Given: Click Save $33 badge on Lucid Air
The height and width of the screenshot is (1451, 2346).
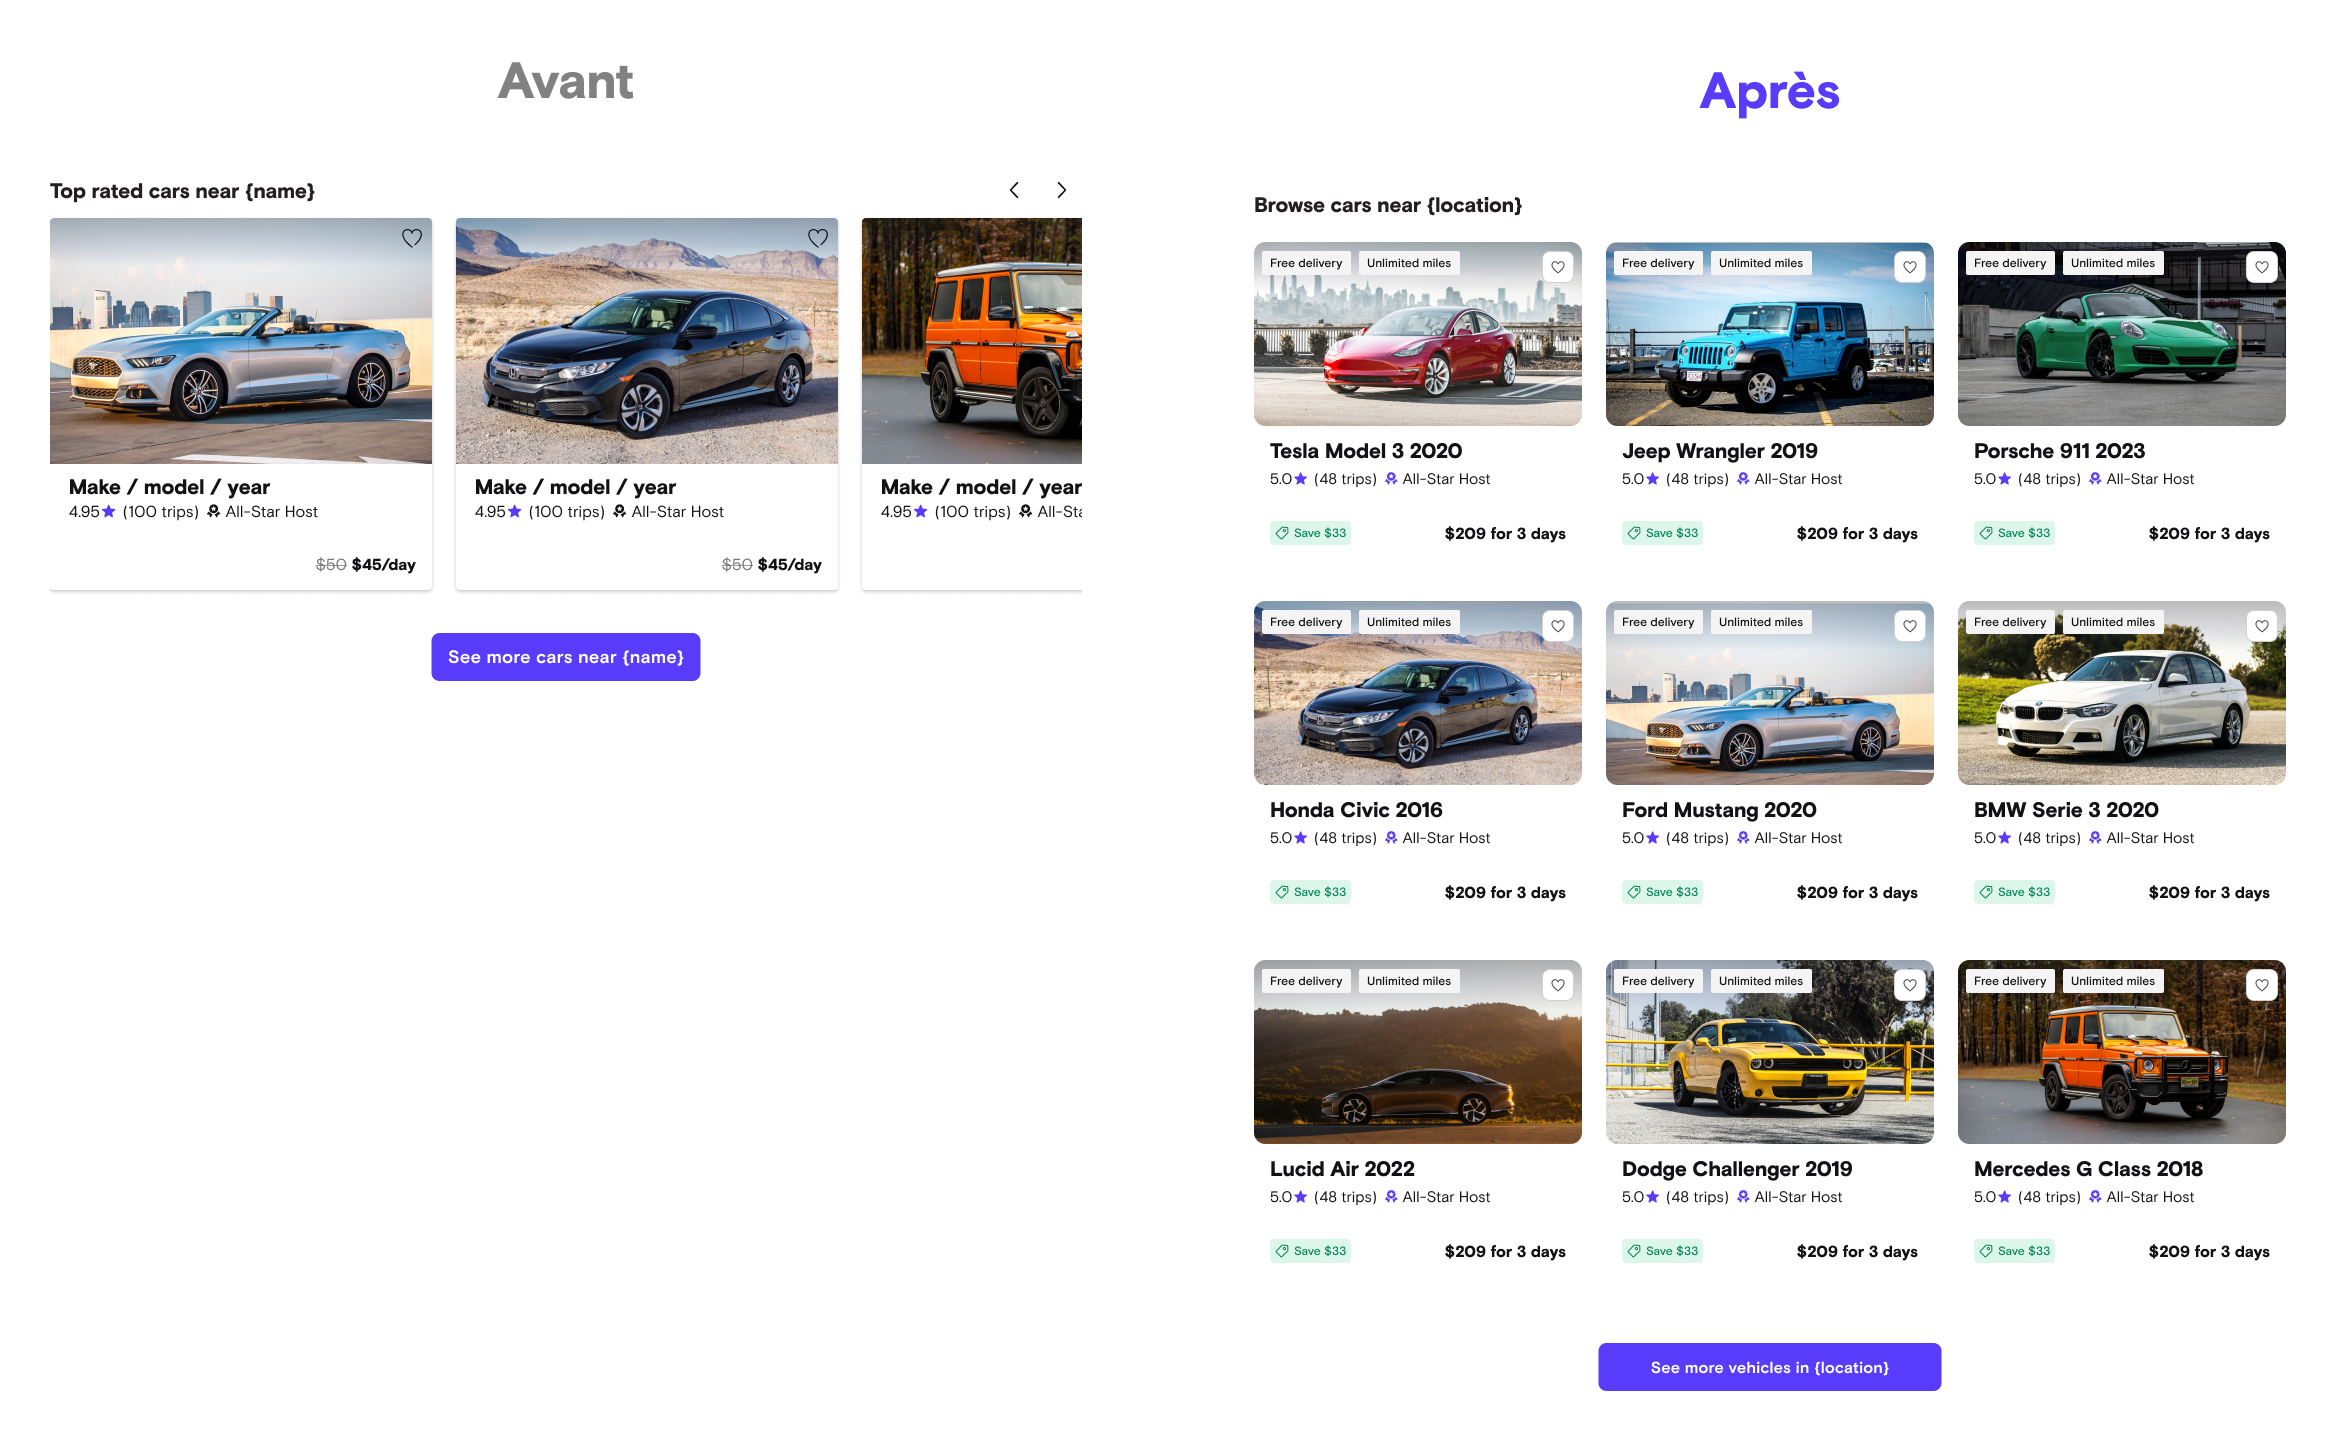Looking at the screenshot, I should coord(1310,1251).
